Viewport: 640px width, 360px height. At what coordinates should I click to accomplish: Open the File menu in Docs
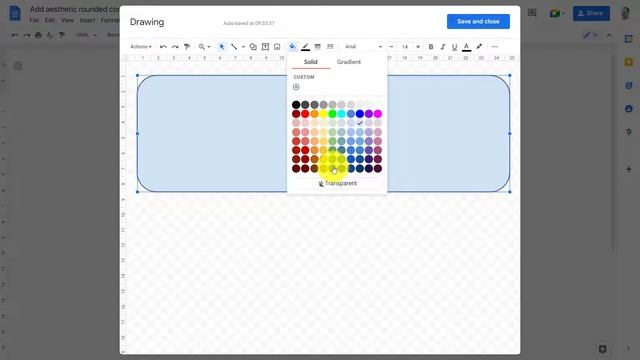[34, 20]
